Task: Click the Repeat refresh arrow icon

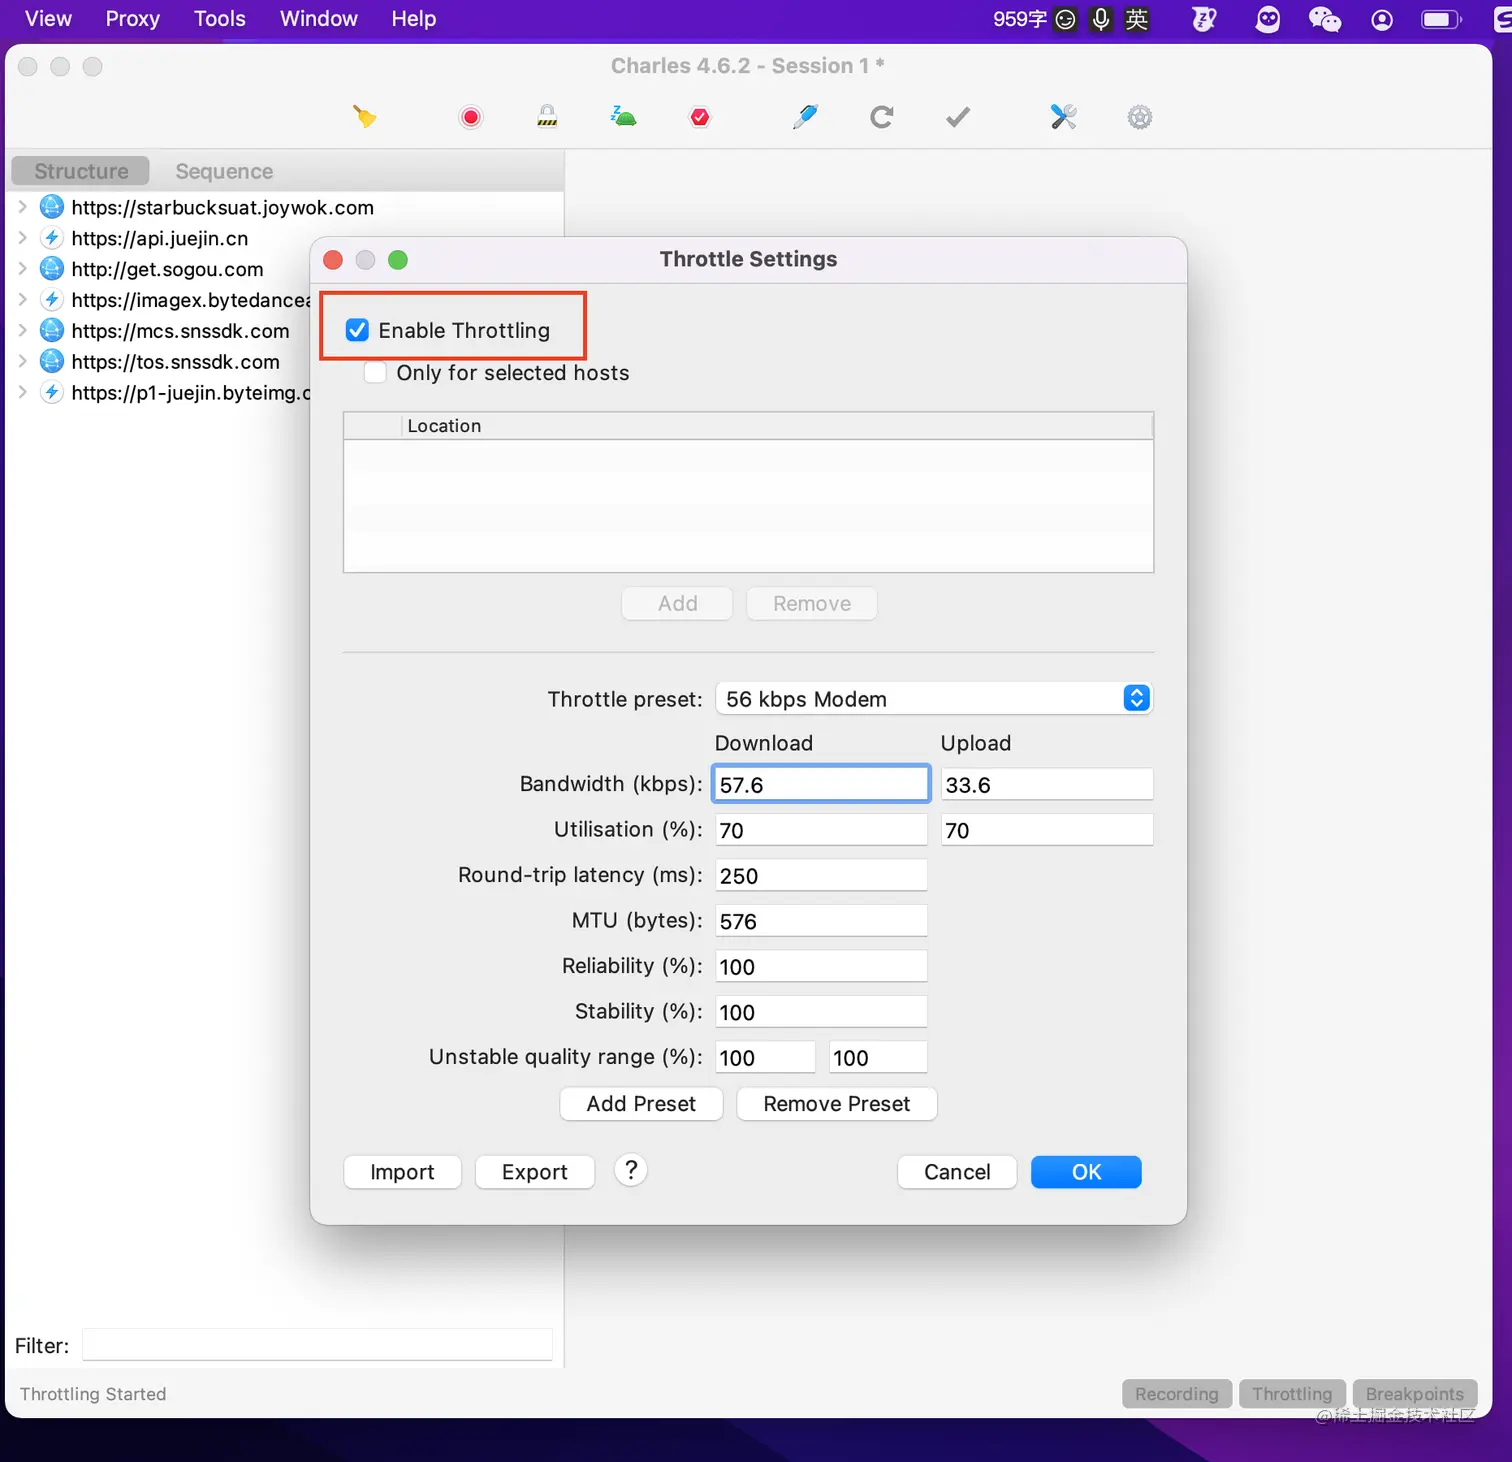Action: [881, 117]
